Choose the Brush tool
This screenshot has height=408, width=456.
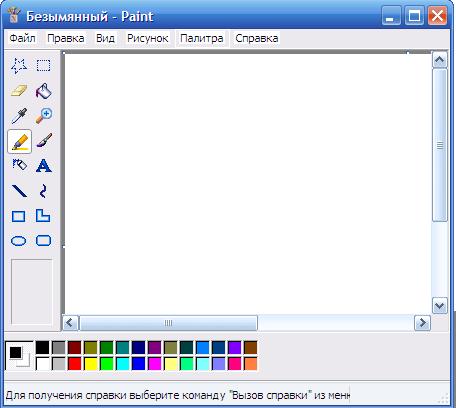44,141
